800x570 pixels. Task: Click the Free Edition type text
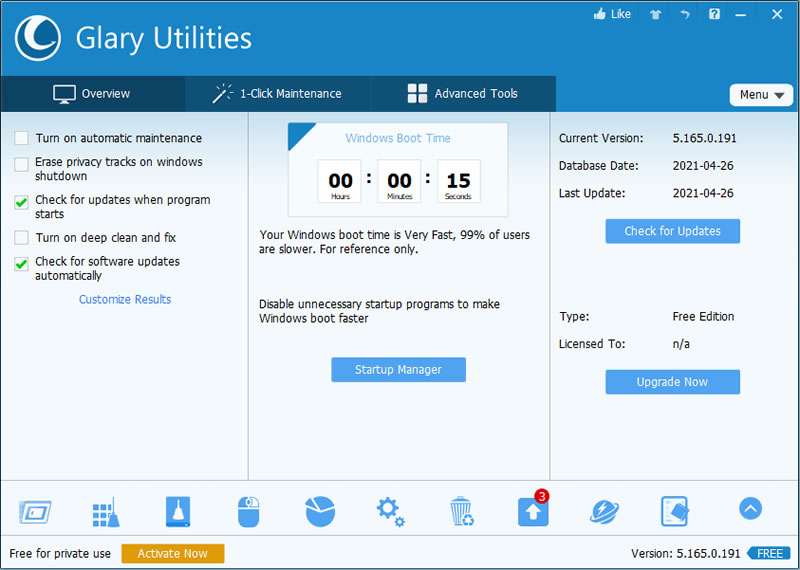click(x=703, y=316)
